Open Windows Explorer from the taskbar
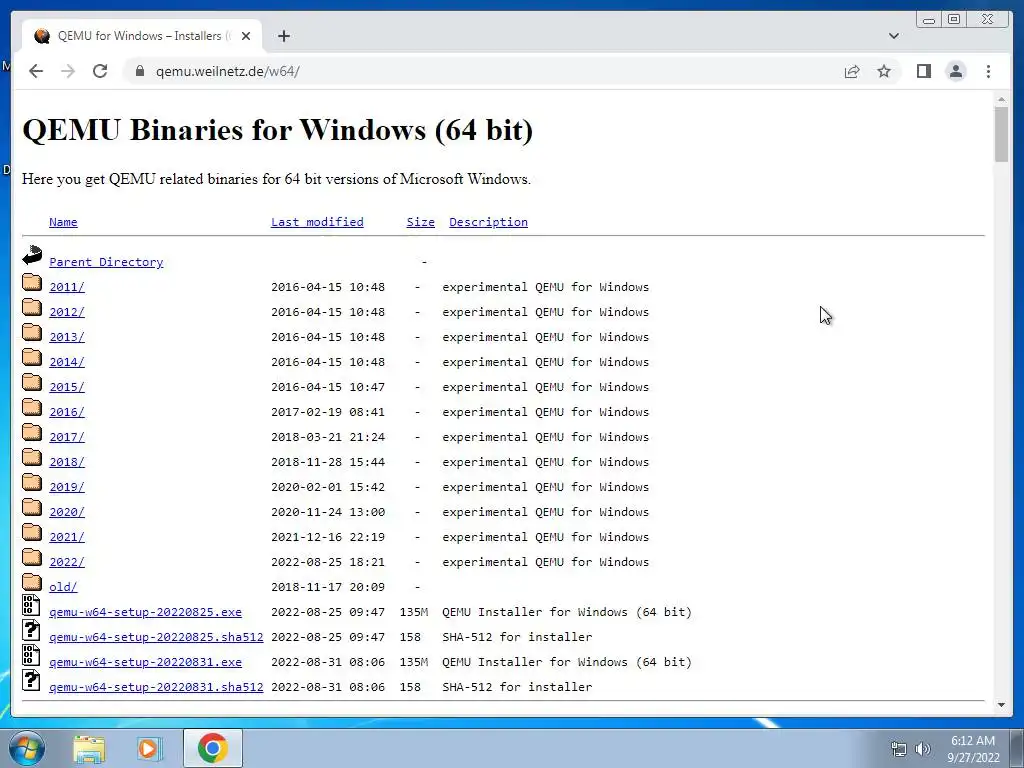Image resolution: width=1024 pixels, height=768 pixels. pyautogui.click(x=89, y=748)
